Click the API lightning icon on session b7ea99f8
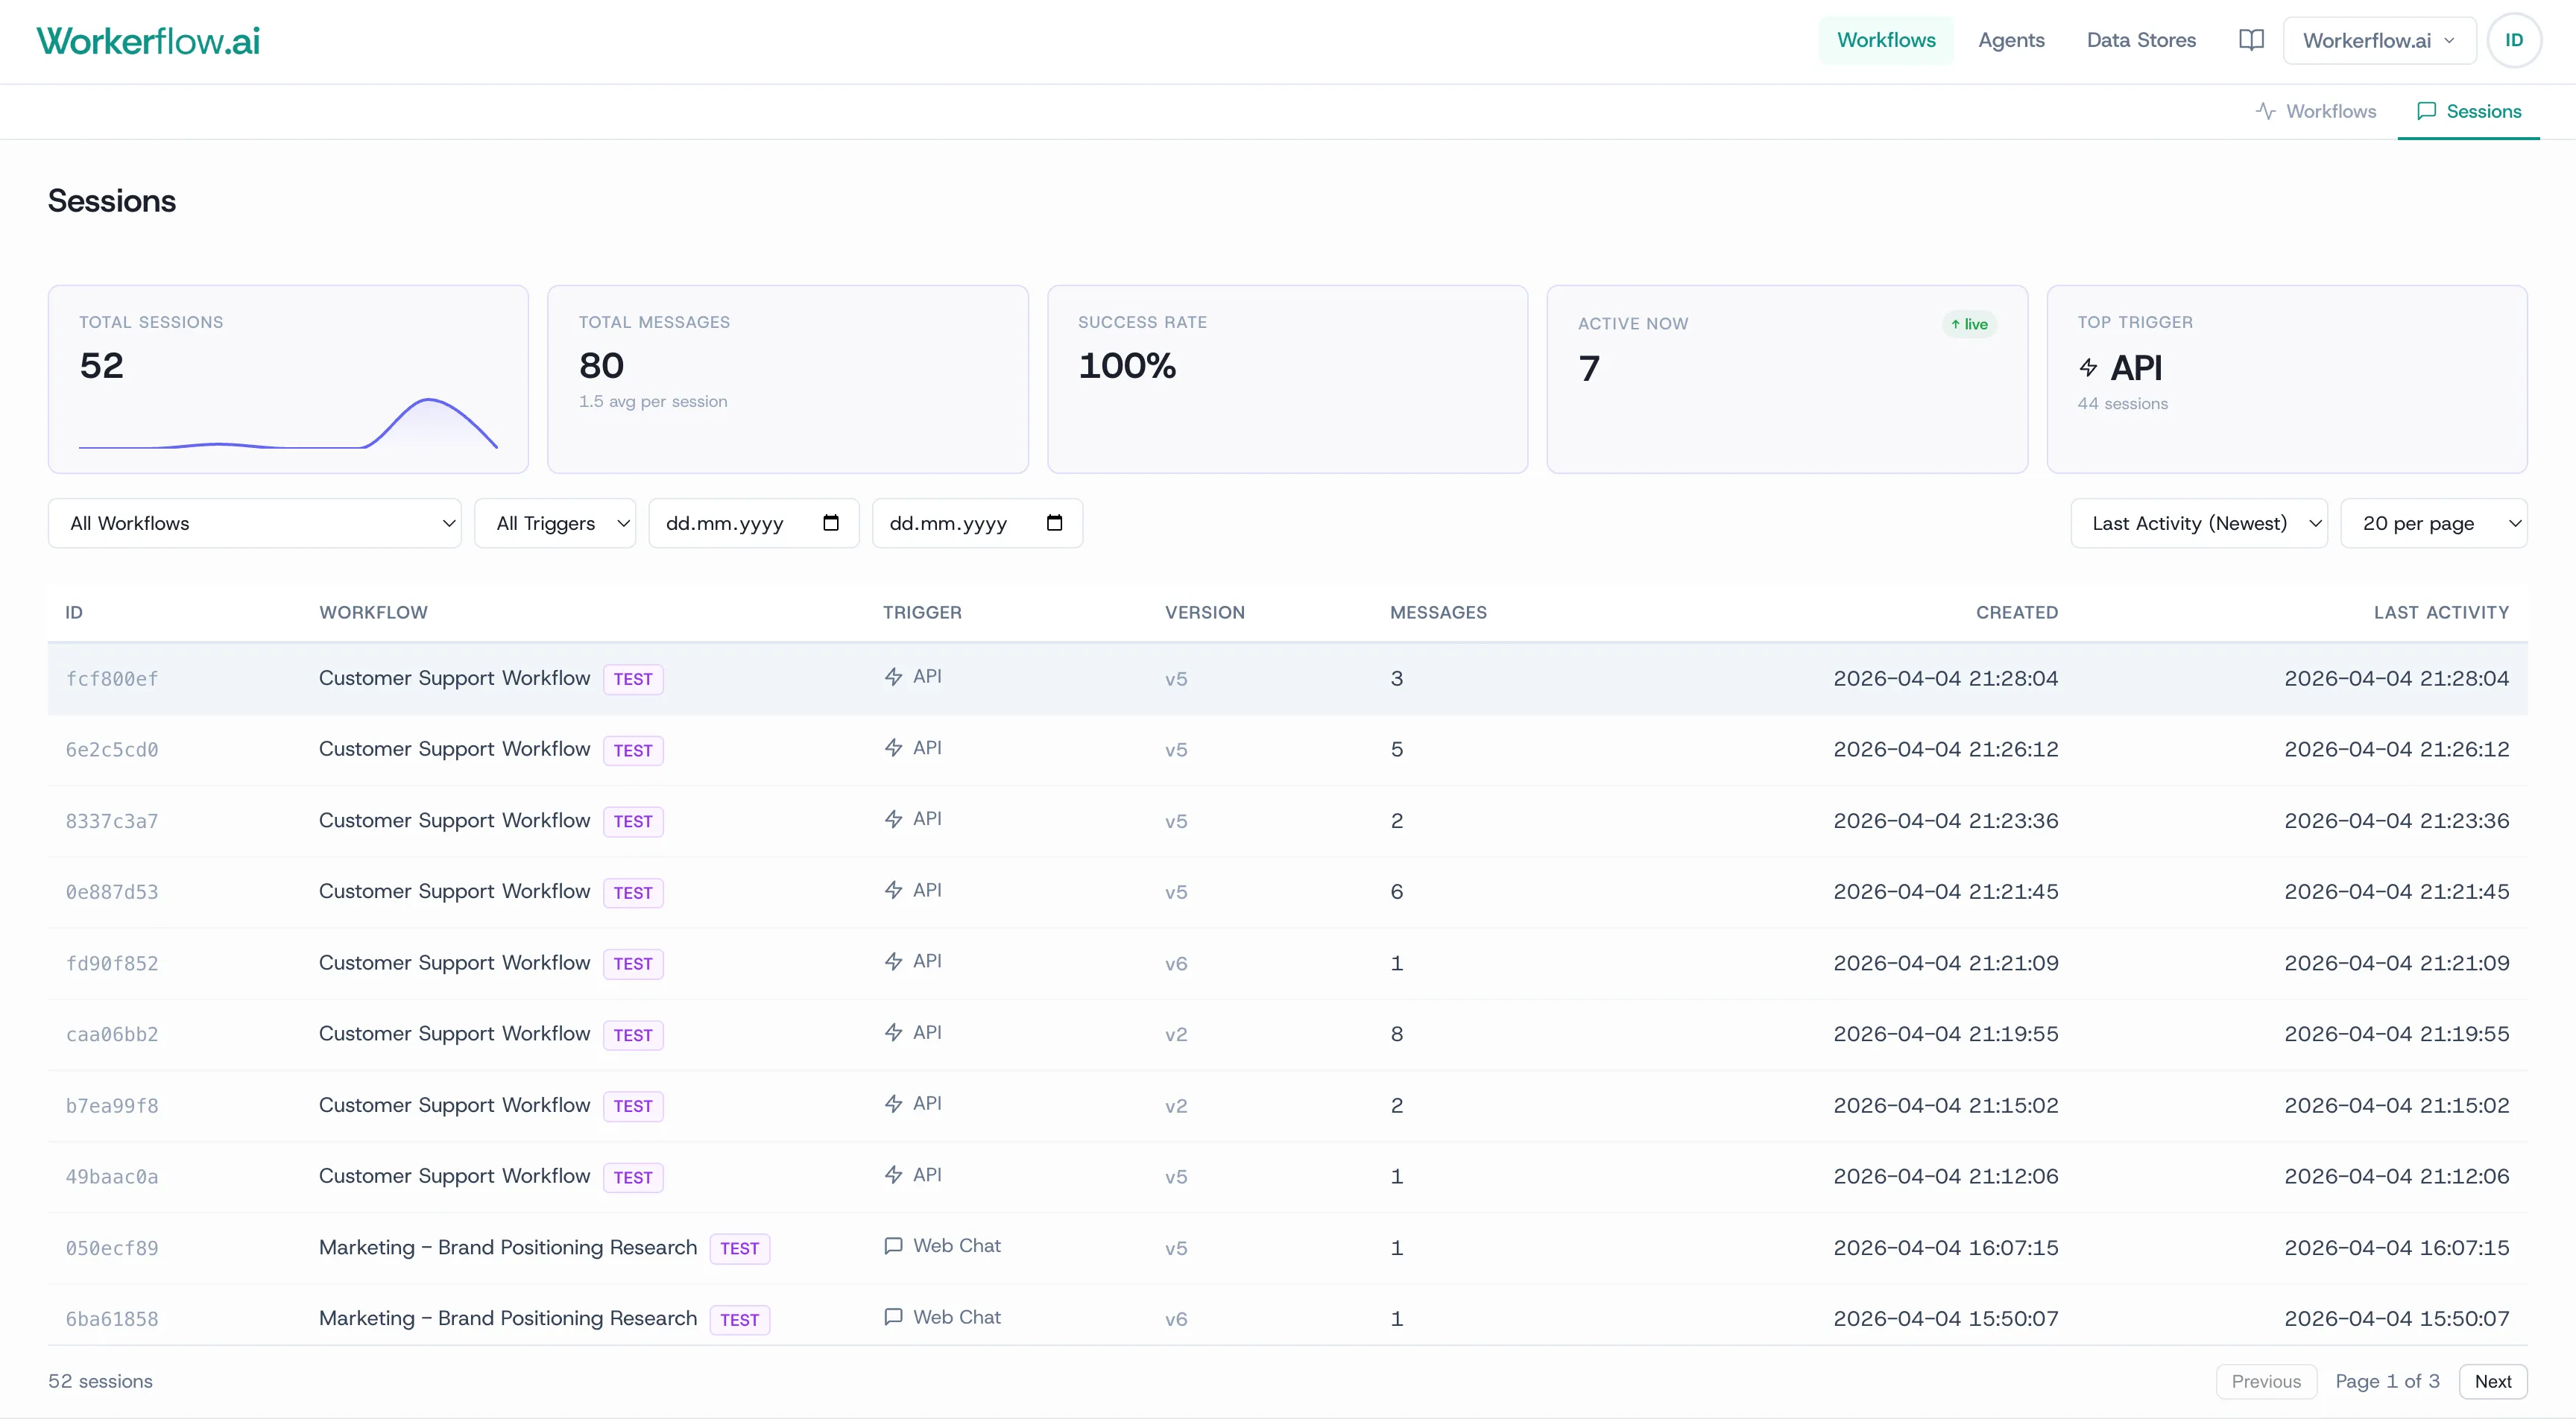The width and height of the screenshot is (2576, 1422). point(893,1103)
